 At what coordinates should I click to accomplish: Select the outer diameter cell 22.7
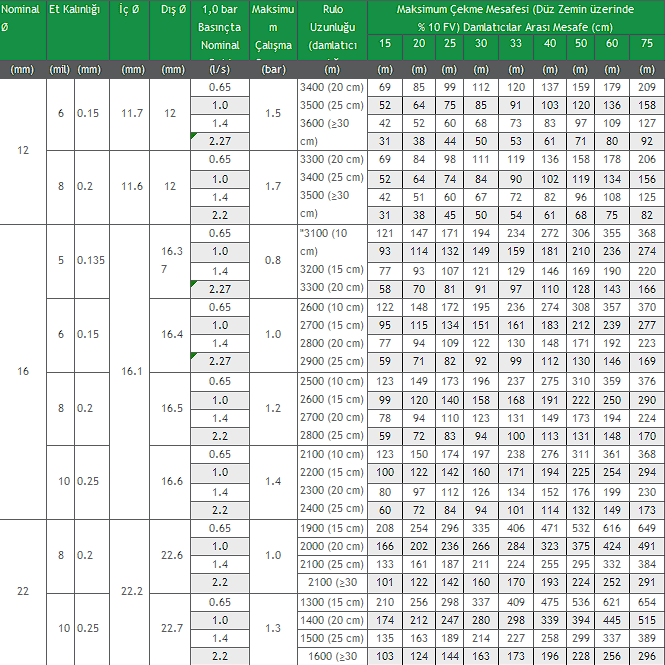pos(173,628)
